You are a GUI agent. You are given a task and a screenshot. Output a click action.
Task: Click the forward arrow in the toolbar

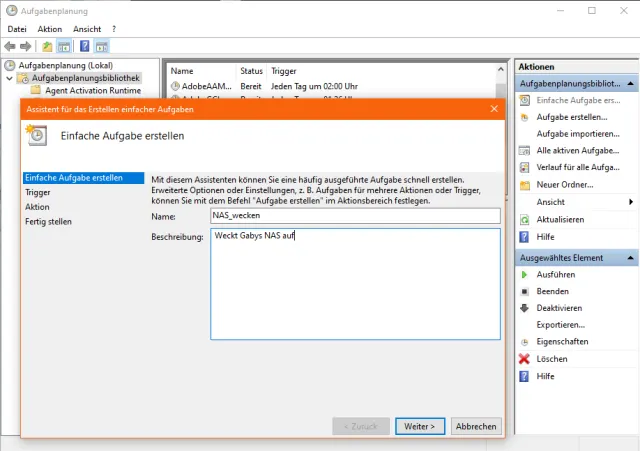coord(26,46)
